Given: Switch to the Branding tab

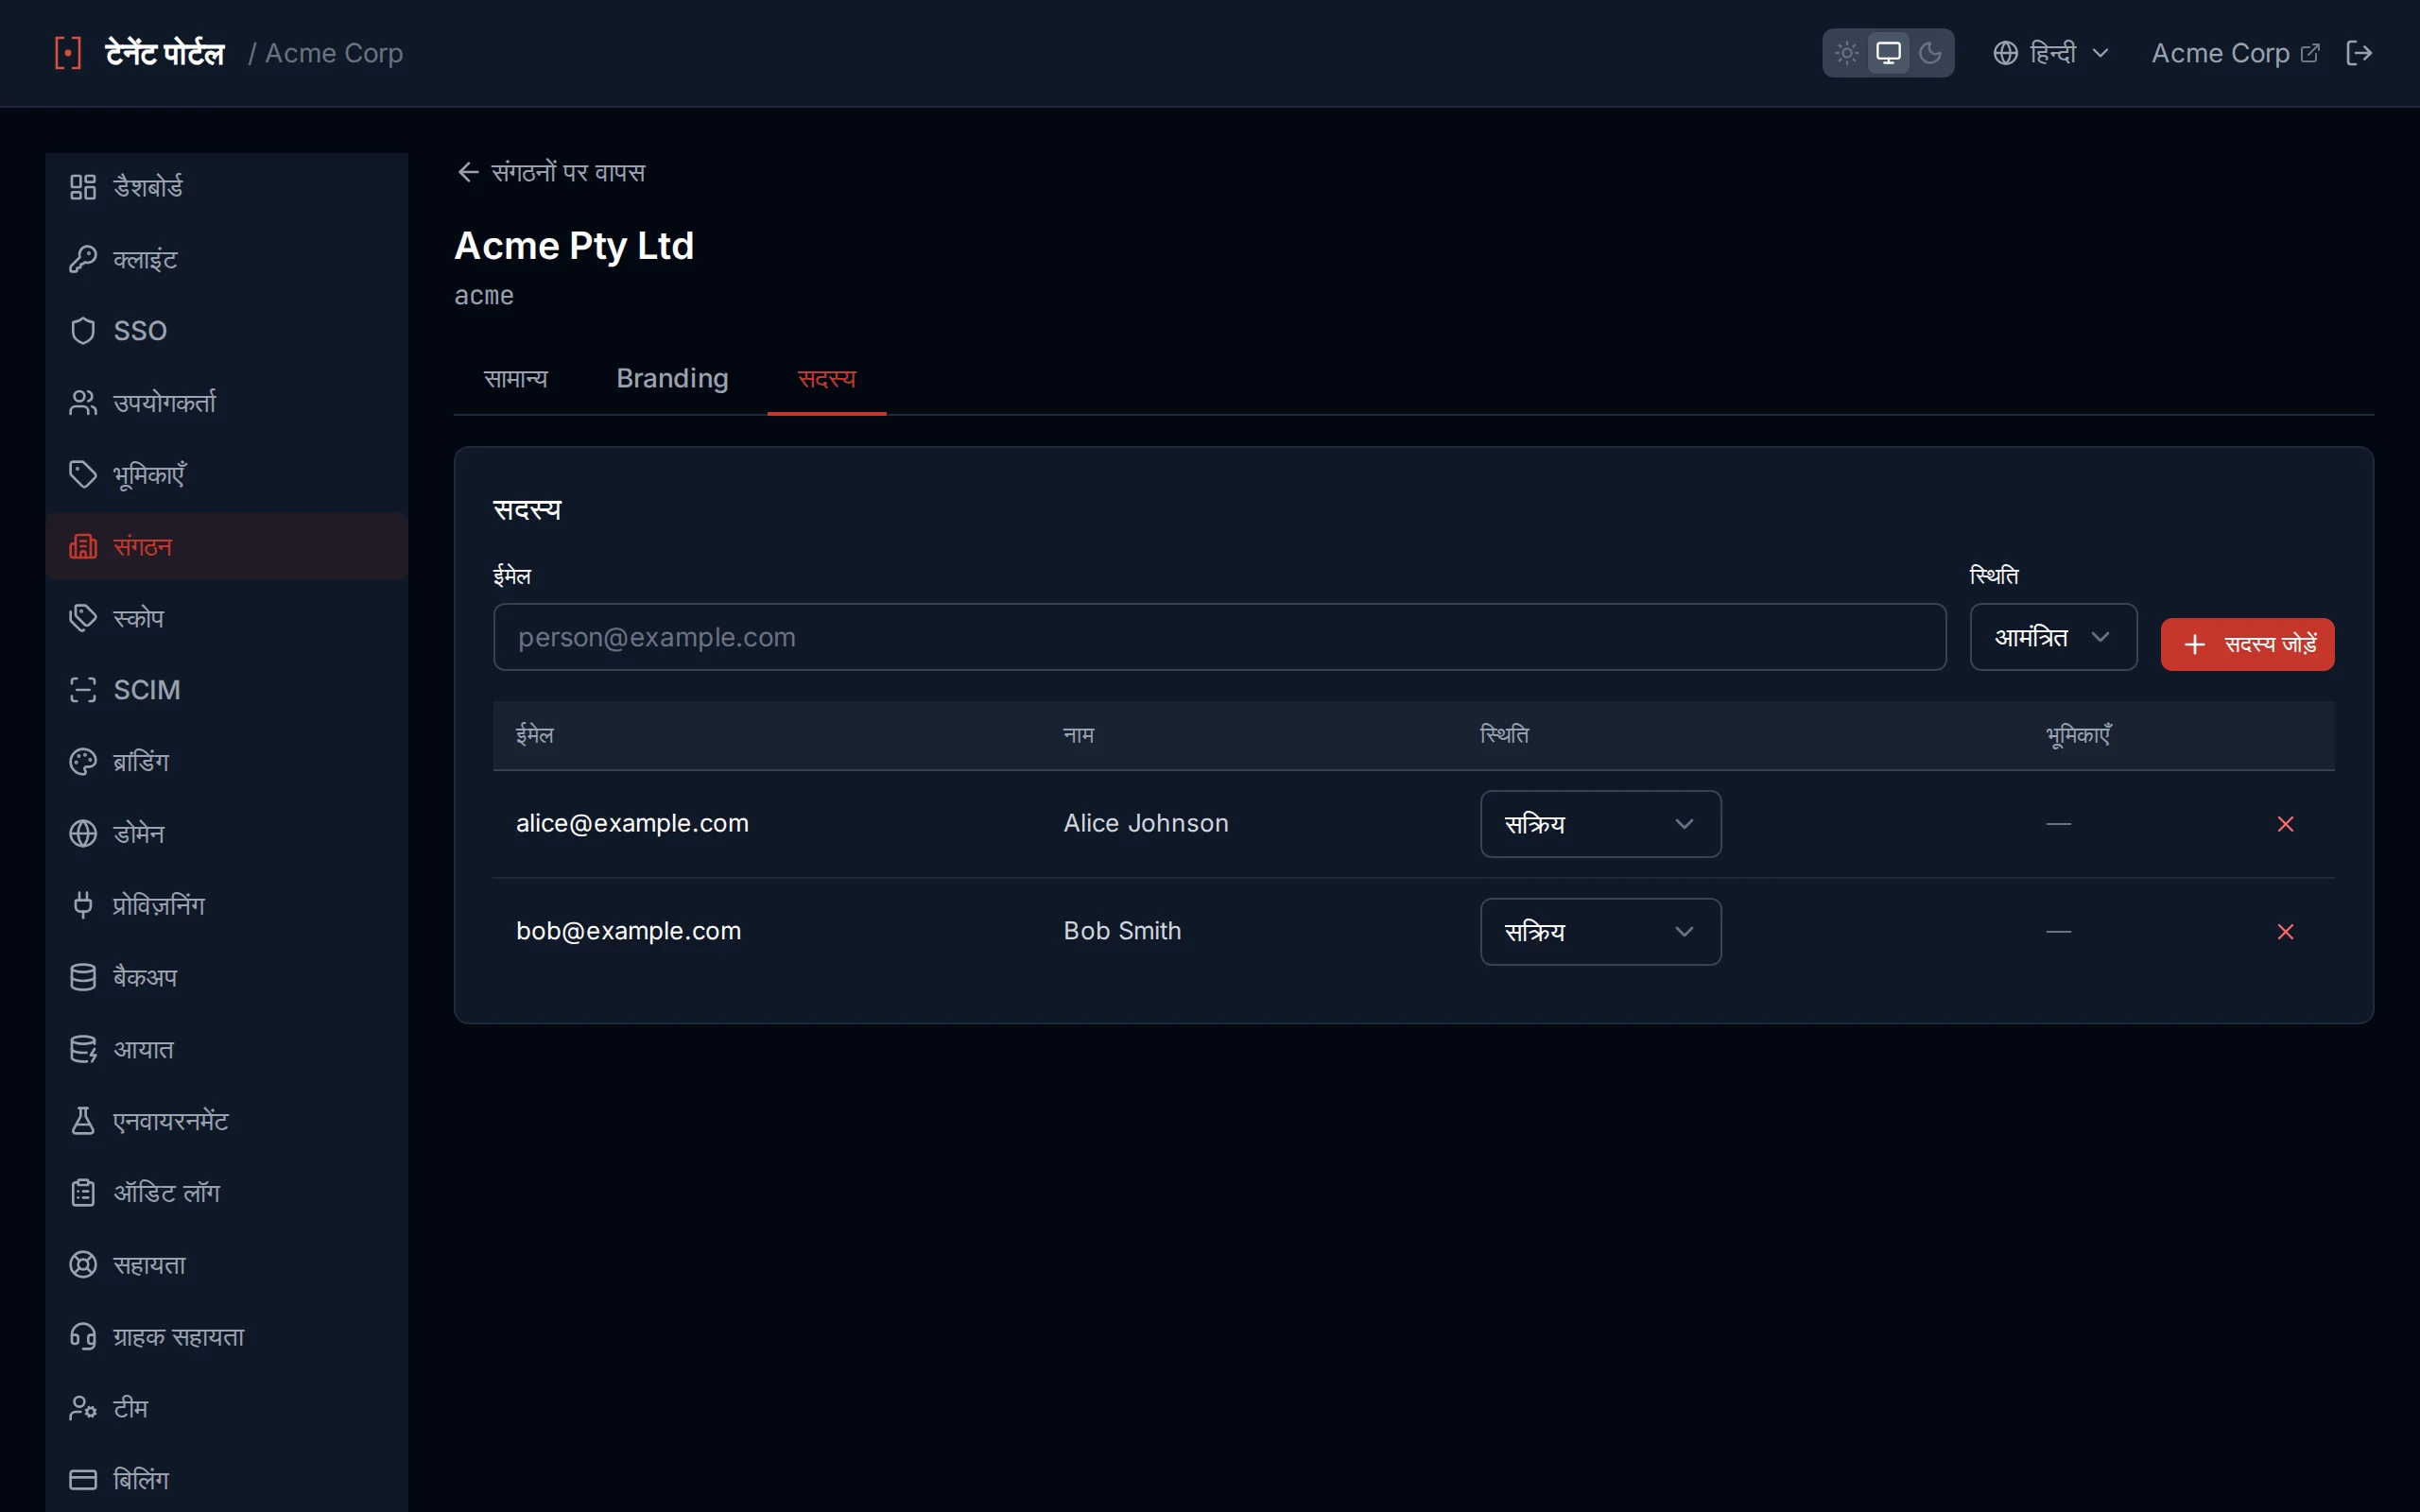Looking at the screenshot, I should (x=672, y=379).
